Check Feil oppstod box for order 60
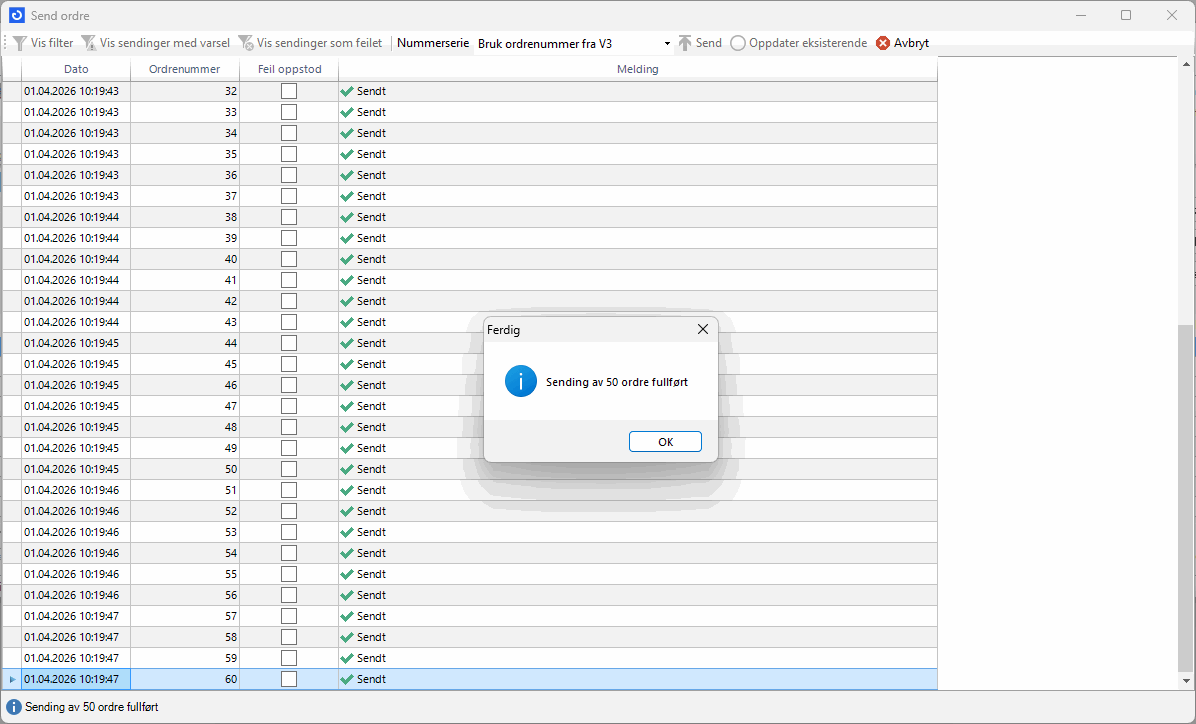Screen dimensions: 1196x724 point(289,679)
